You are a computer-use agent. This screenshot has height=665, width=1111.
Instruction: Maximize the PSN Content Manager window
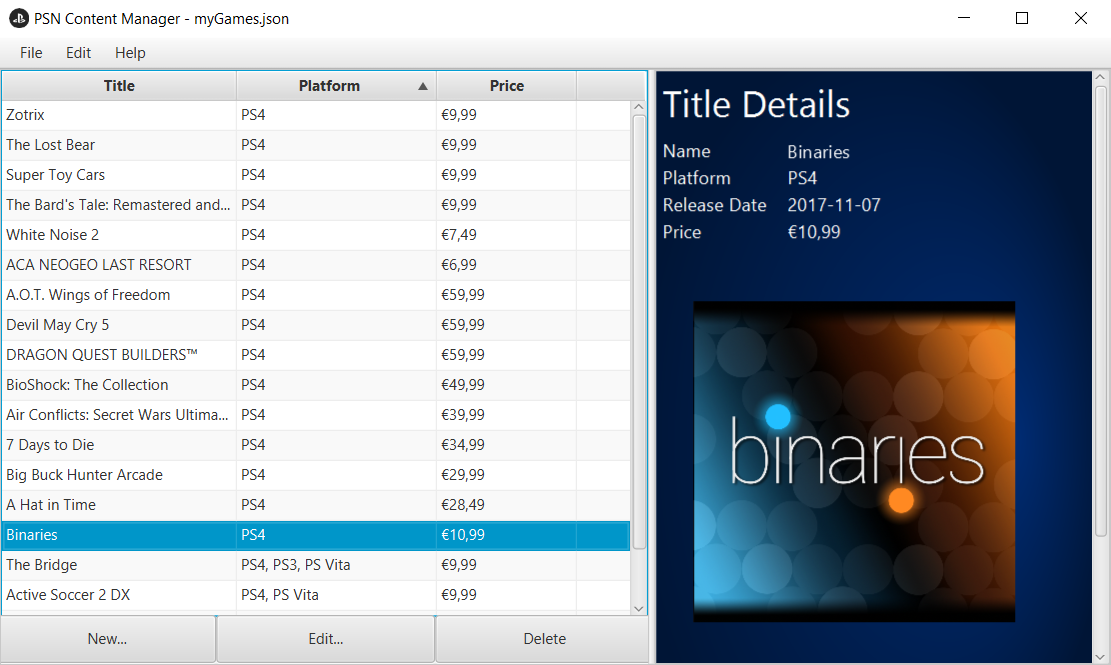coord(1022,18)
